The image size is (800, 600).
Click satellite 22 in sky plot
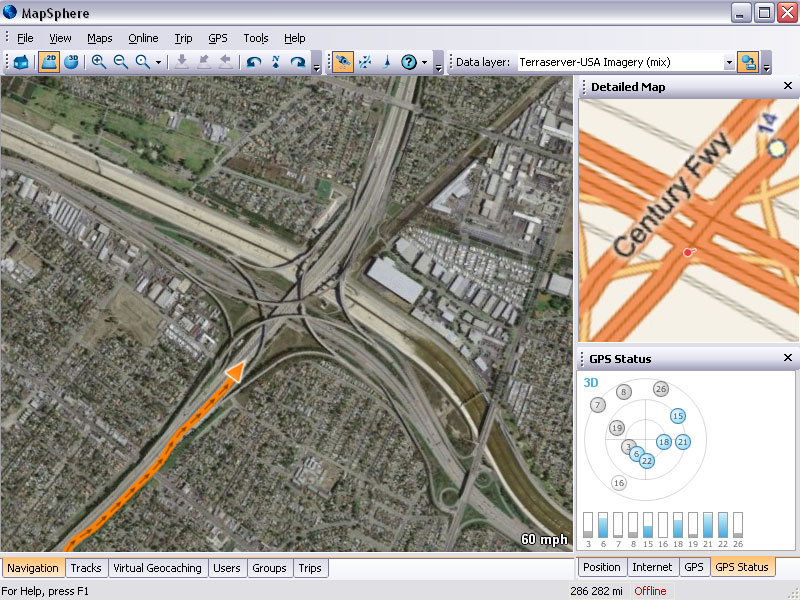pyautogui.click(x=647, y=461)
